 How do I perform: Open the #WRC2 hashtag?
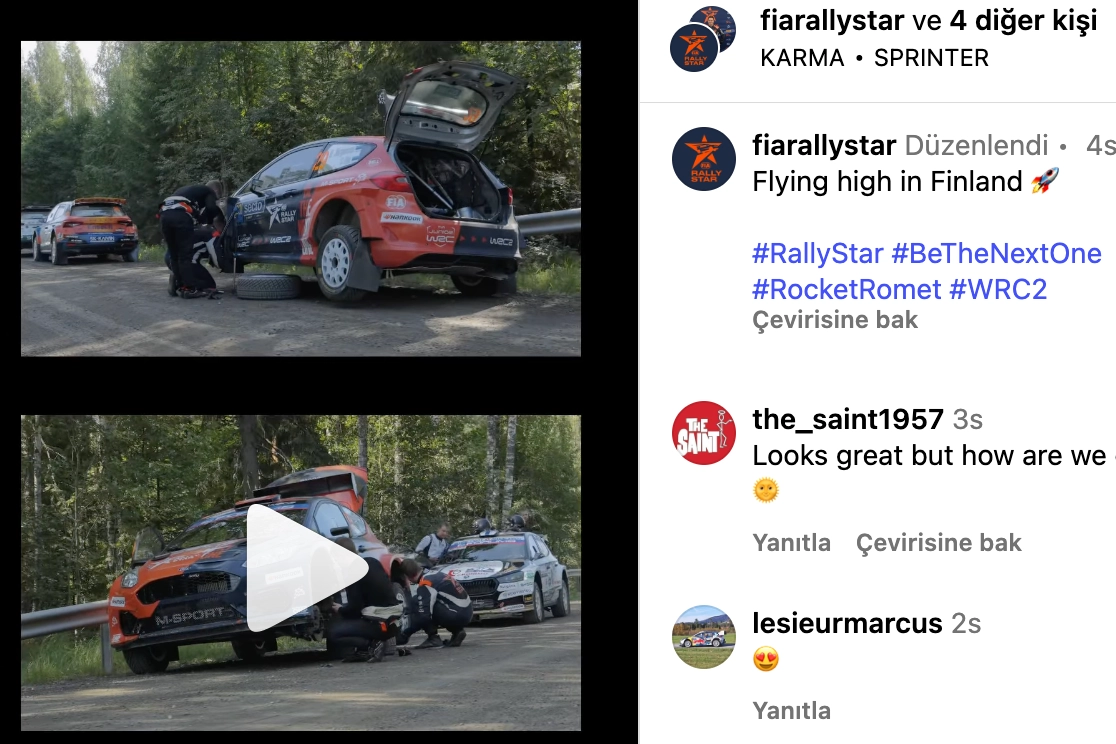pyautogui.click(x=998, y=289)
